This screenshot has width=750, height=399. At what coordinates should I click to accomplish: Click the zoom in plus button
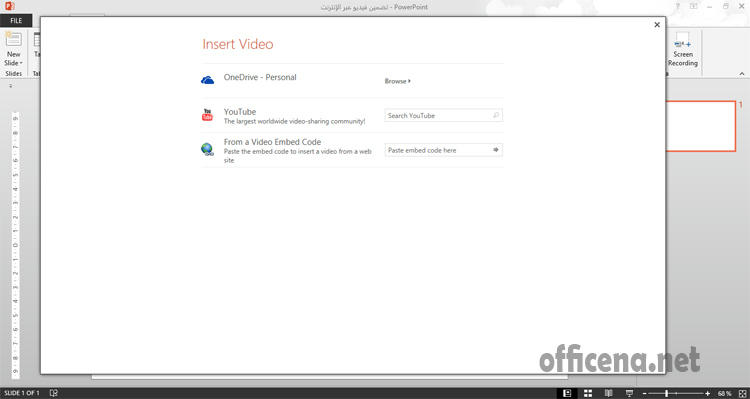click(707, 393)
